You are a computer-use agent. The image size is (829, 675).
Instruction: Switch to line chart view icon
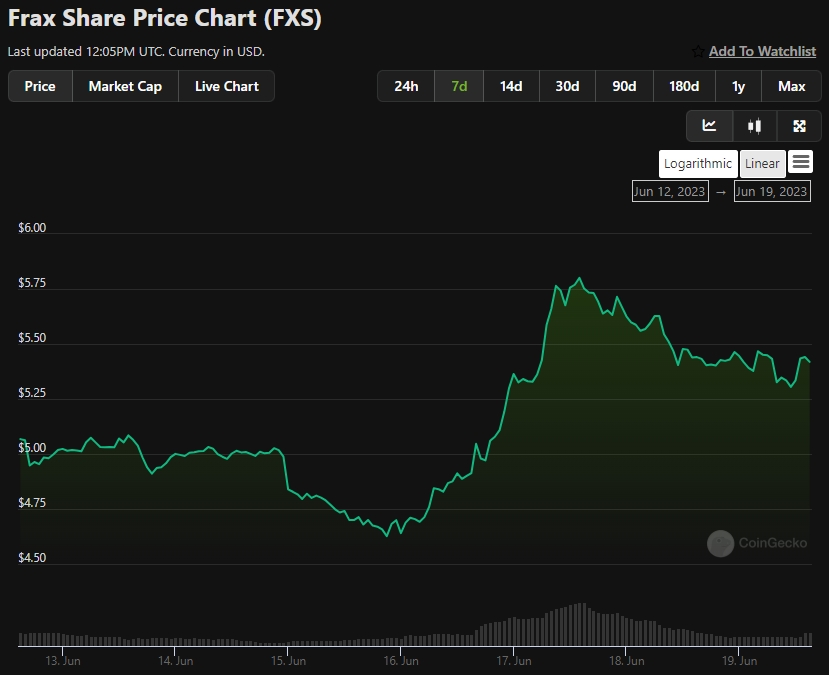click(x=710, y=126)
